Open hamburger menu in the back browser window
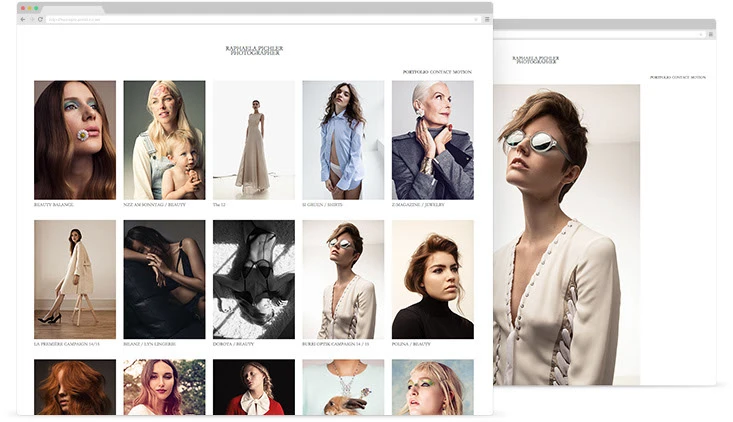This screenshot has height=422, width=733. point(710,34)
